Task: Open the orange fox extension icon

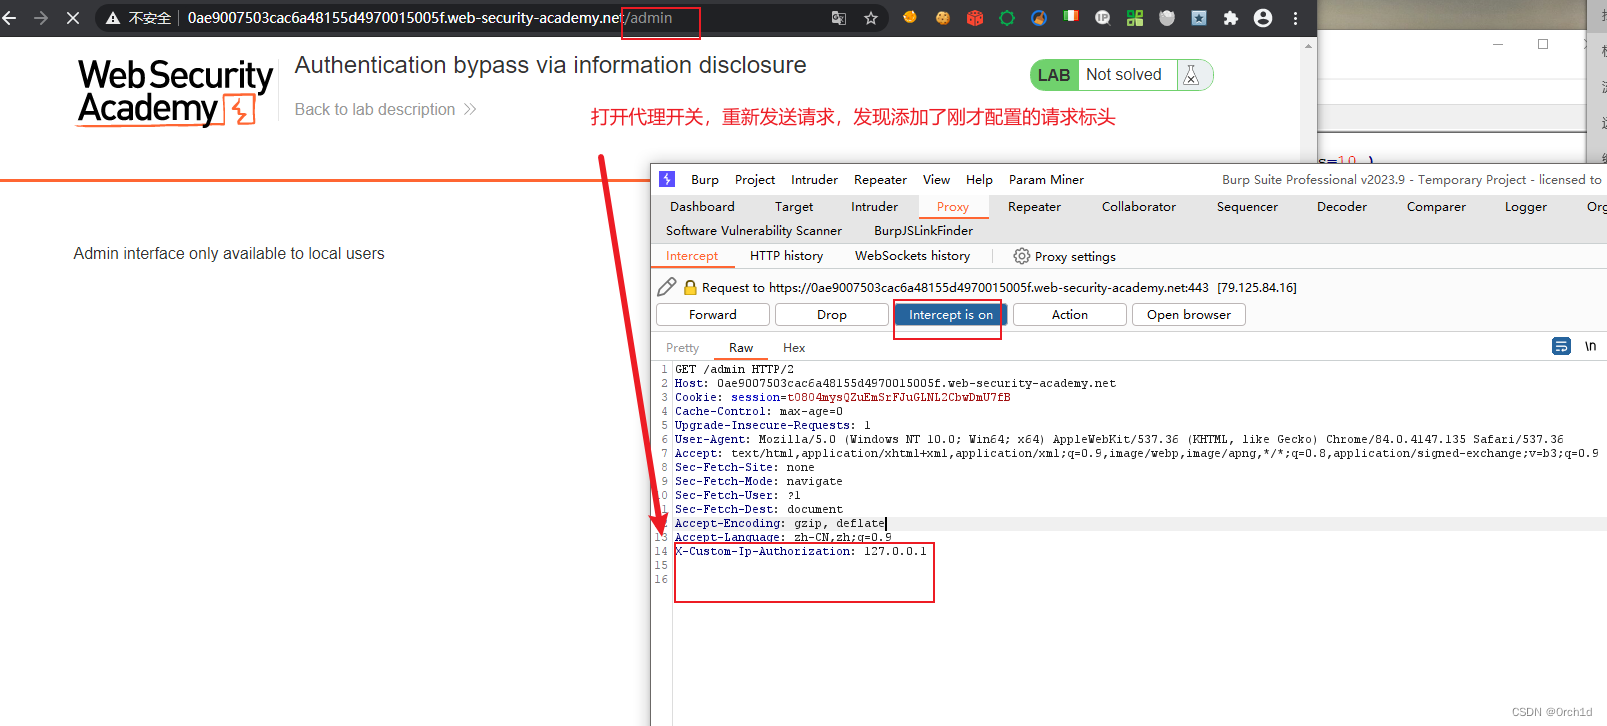Action: 910,18
